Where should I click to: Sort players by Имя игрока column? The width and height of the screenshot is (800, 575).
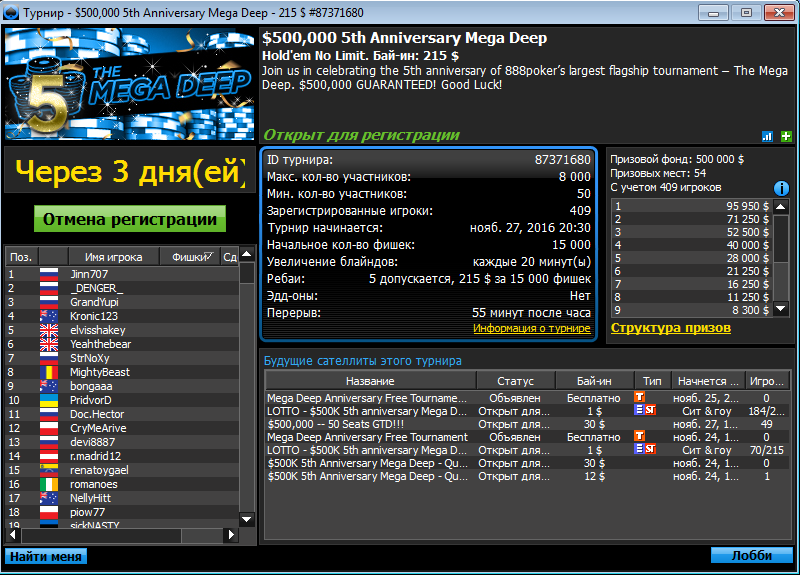(113, 257)
